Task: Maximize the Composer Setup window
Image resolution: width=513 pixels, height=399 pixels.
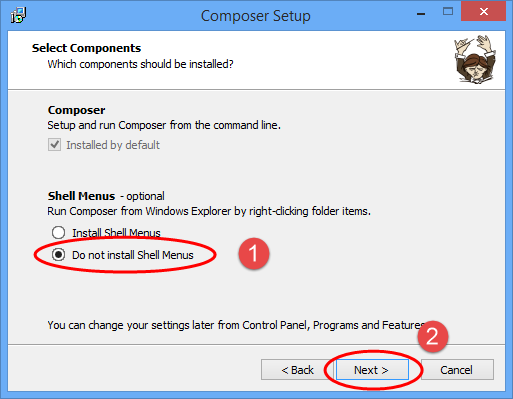Action: coord(448,12)
